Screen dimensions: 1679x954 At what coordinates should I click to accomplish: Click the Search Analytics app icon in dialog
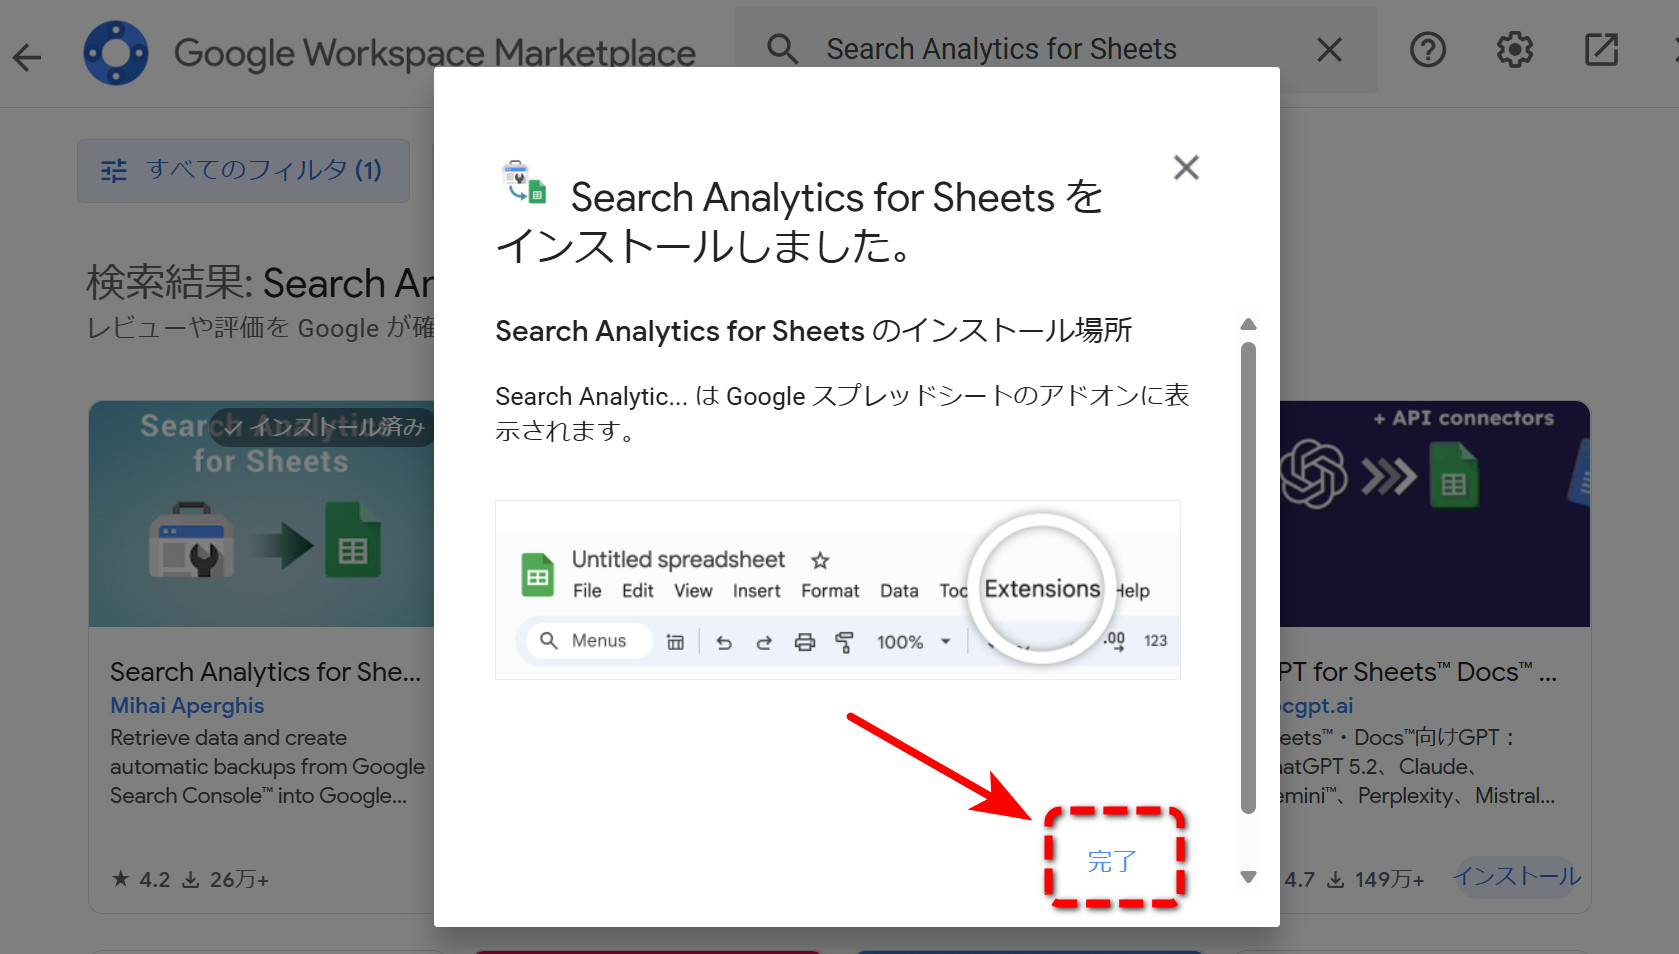[524, 182]
